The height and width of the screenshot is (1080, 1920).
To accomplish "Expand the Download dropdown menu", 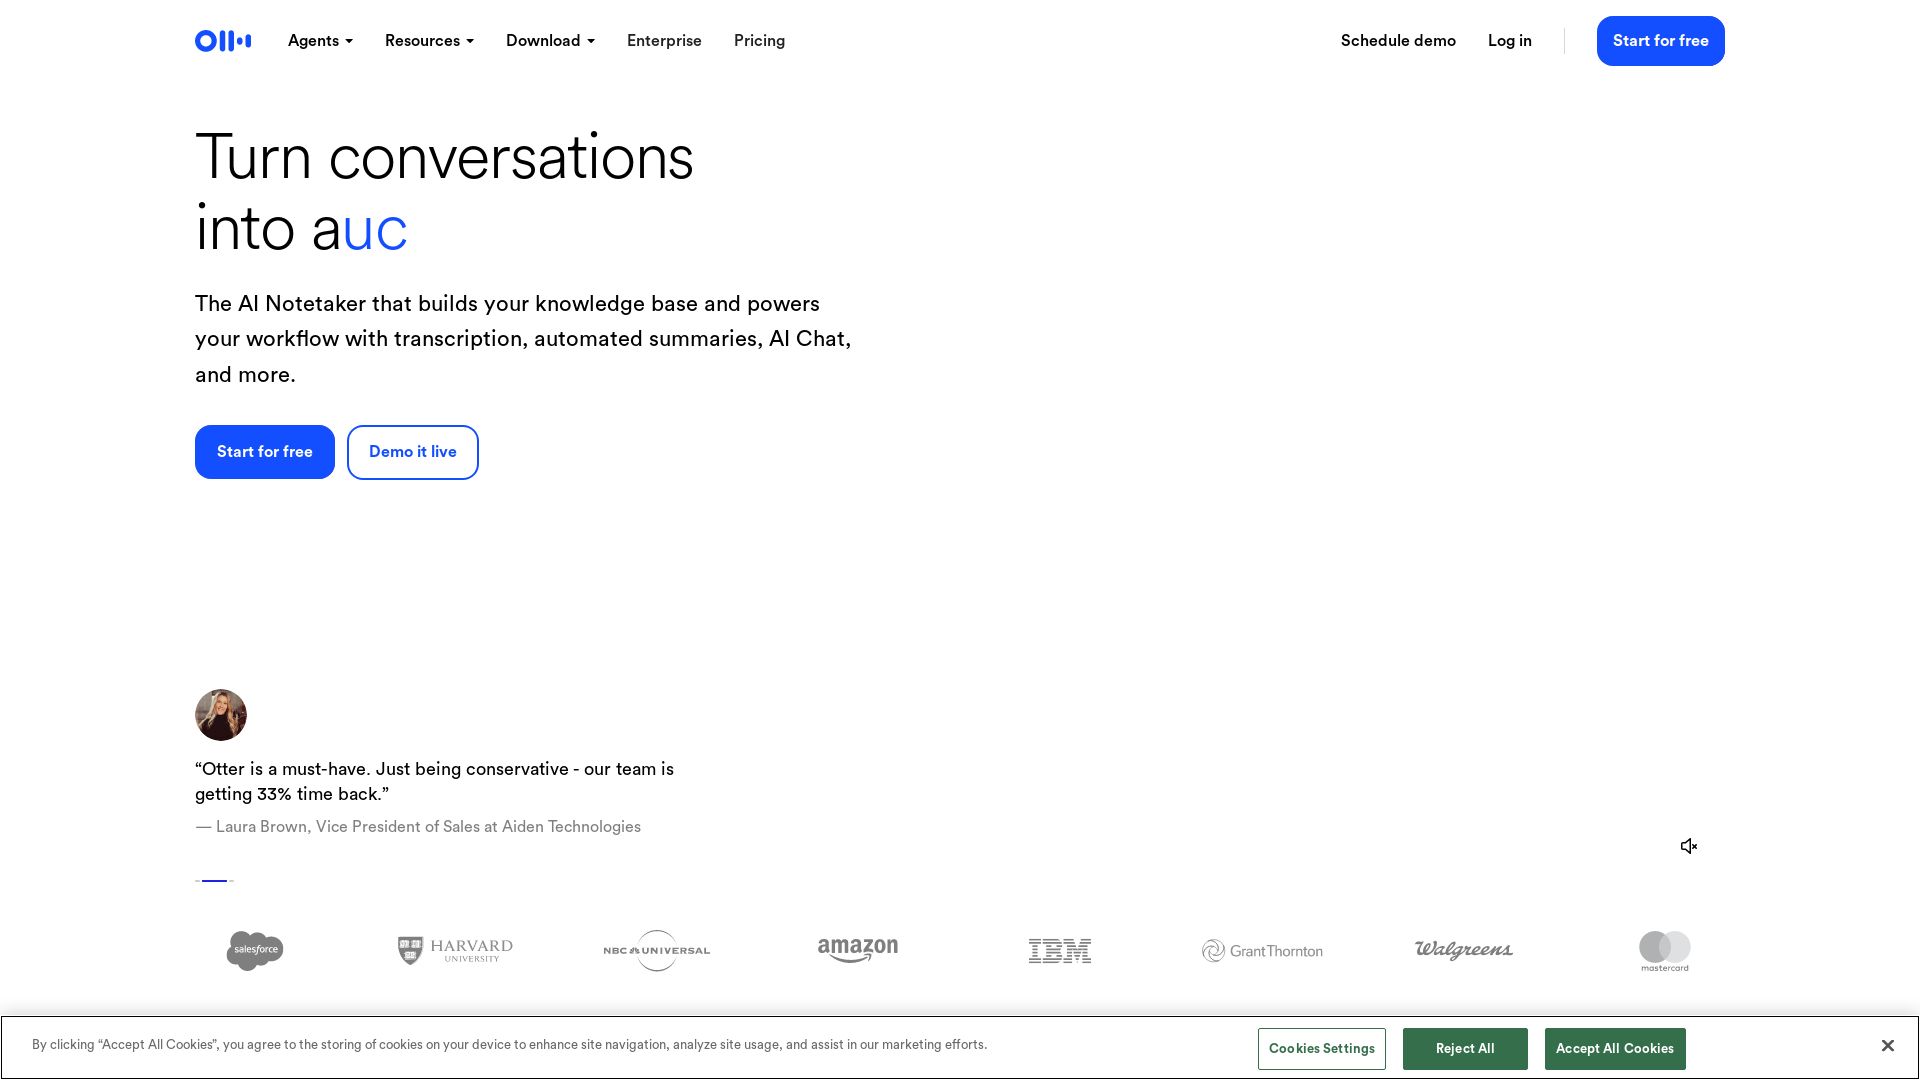I will pyautogui.click(x=550, y=41).
